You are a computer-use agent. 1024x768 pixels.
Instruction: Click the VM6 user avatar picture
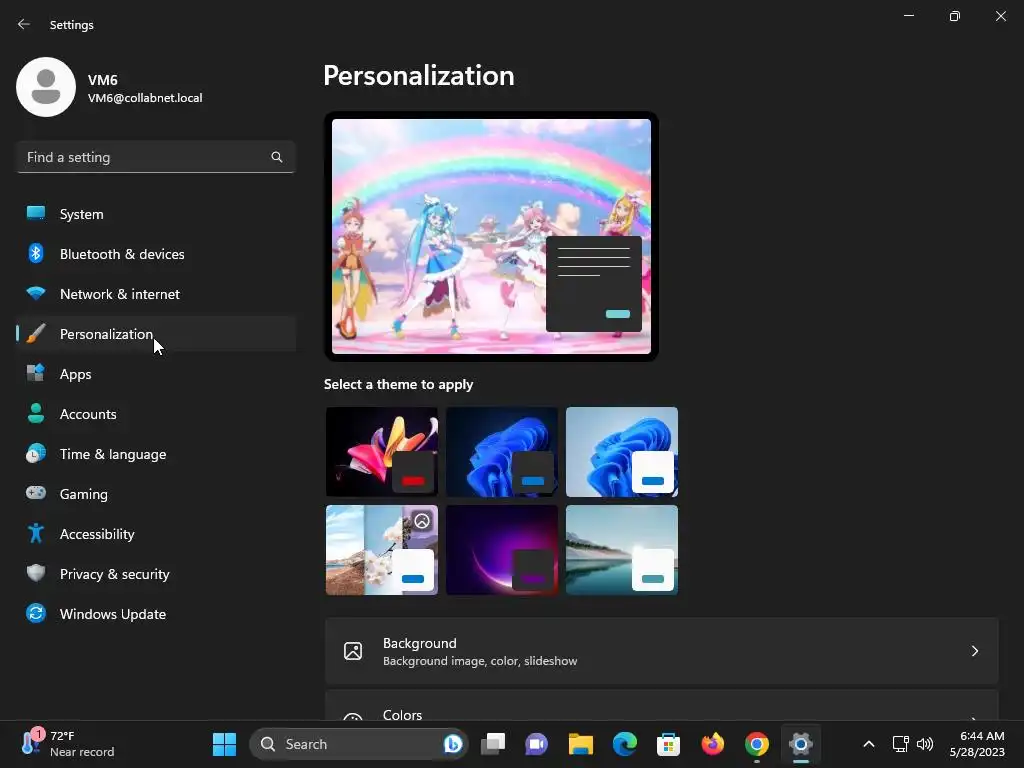tap(46, 87)
